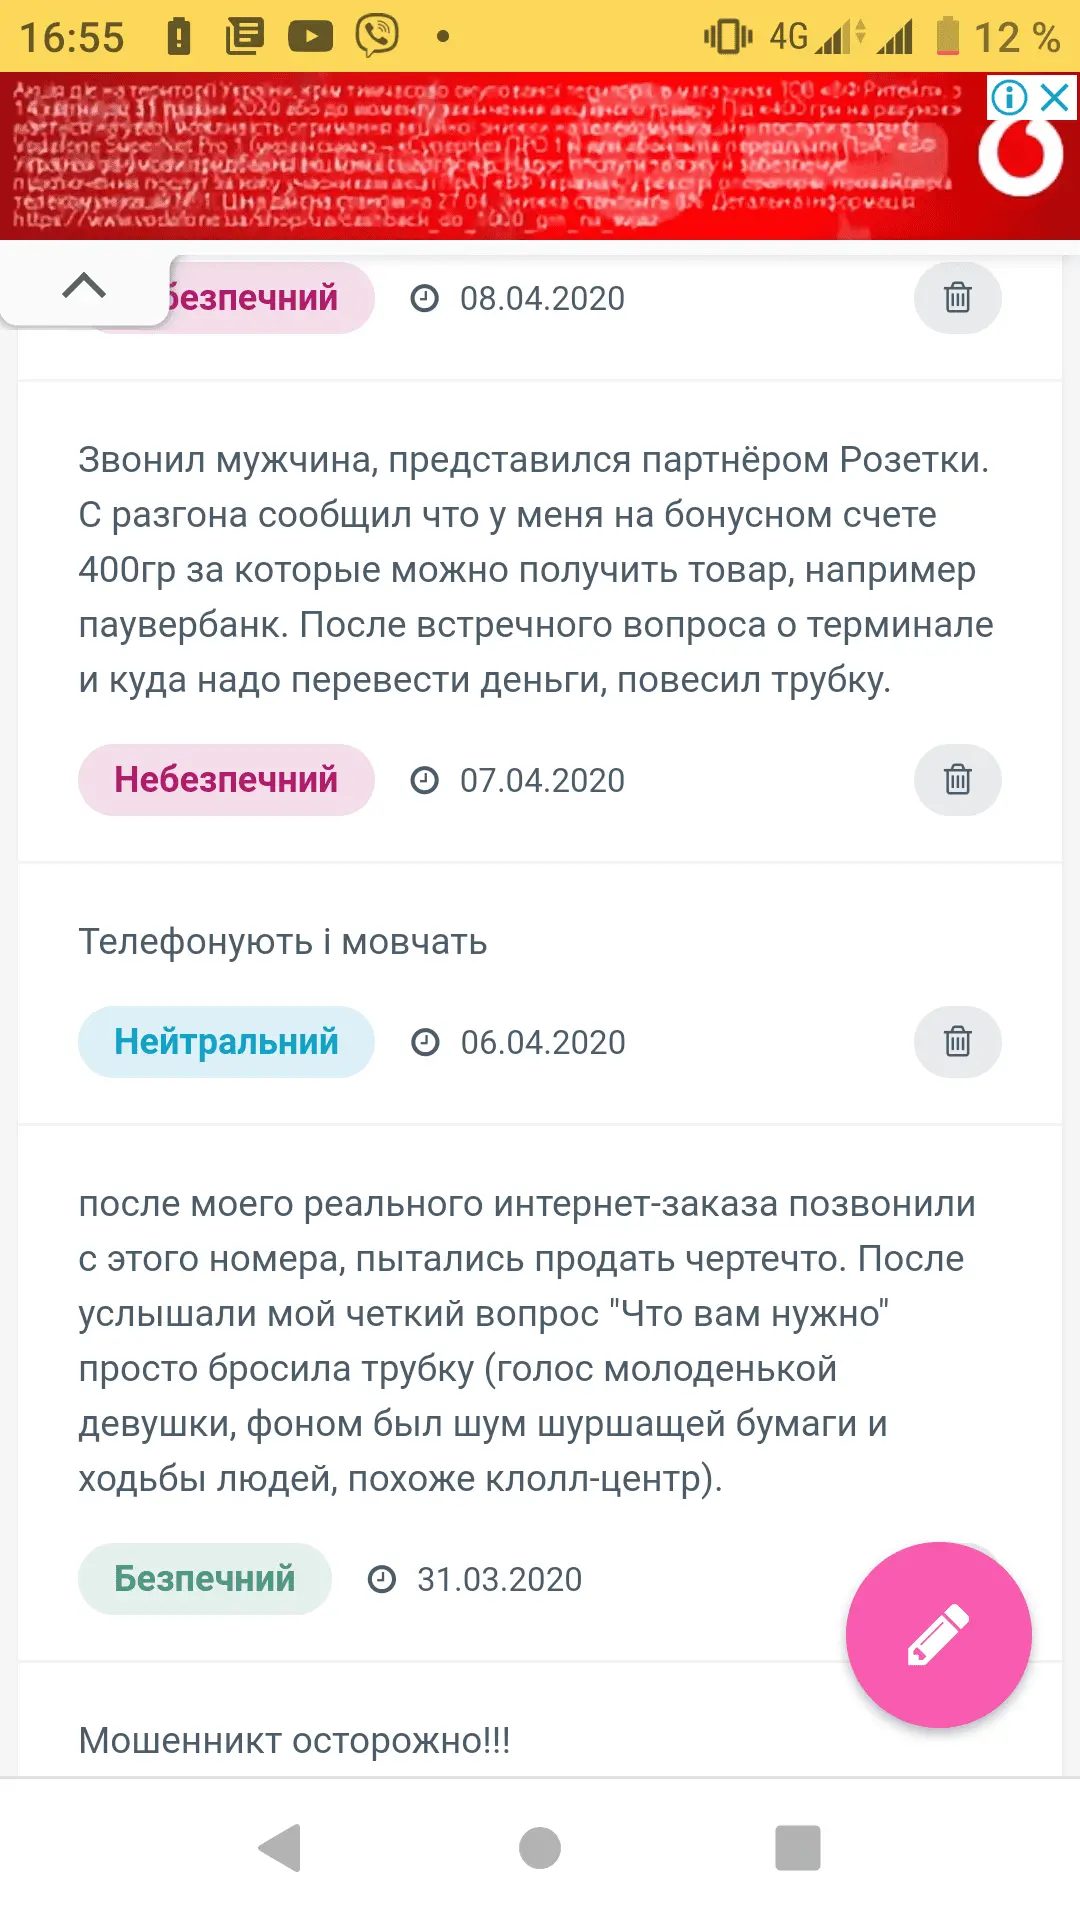Screen dimensions: 1080x1920
Task: Tap the 07.04.2020 review date
Action: (x=541, y=780)
